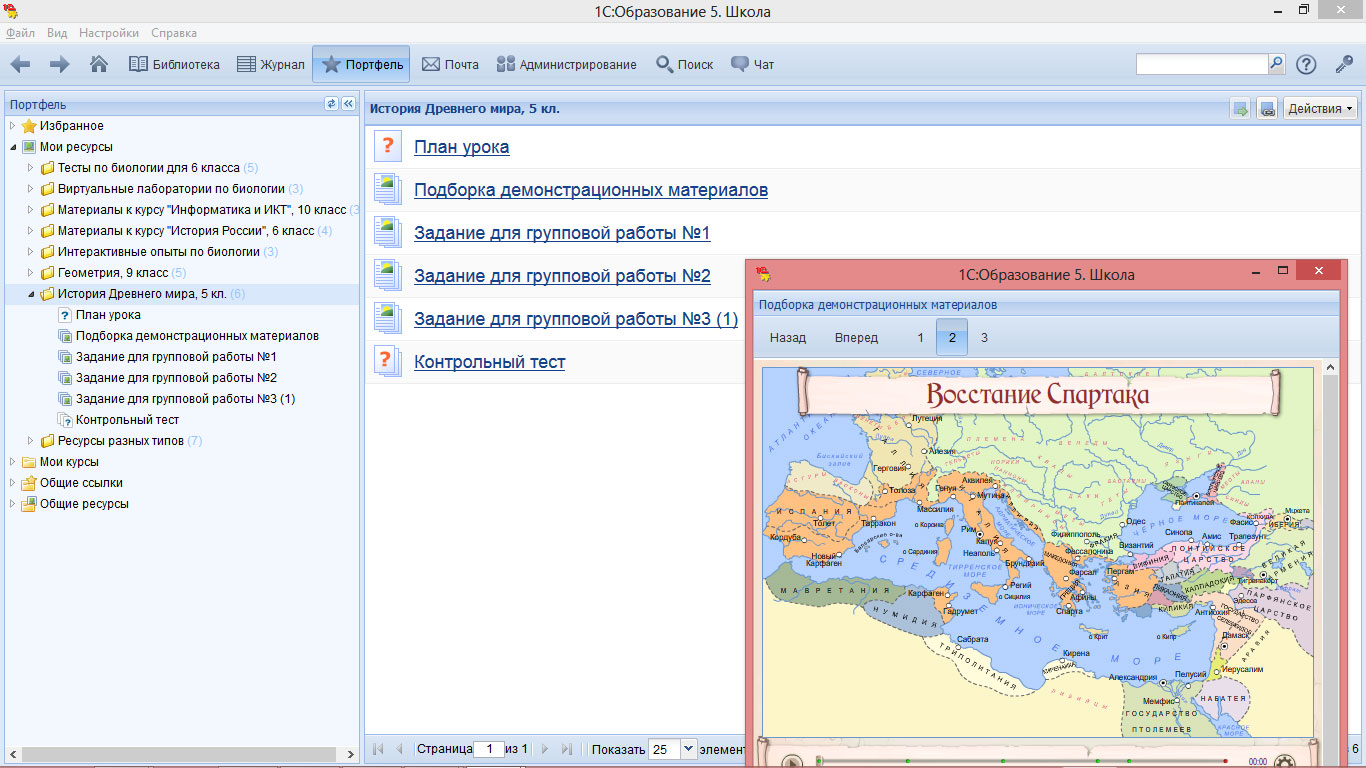
Task: Refresh the Портфель panel tree
Action: [x=332, y=104]
